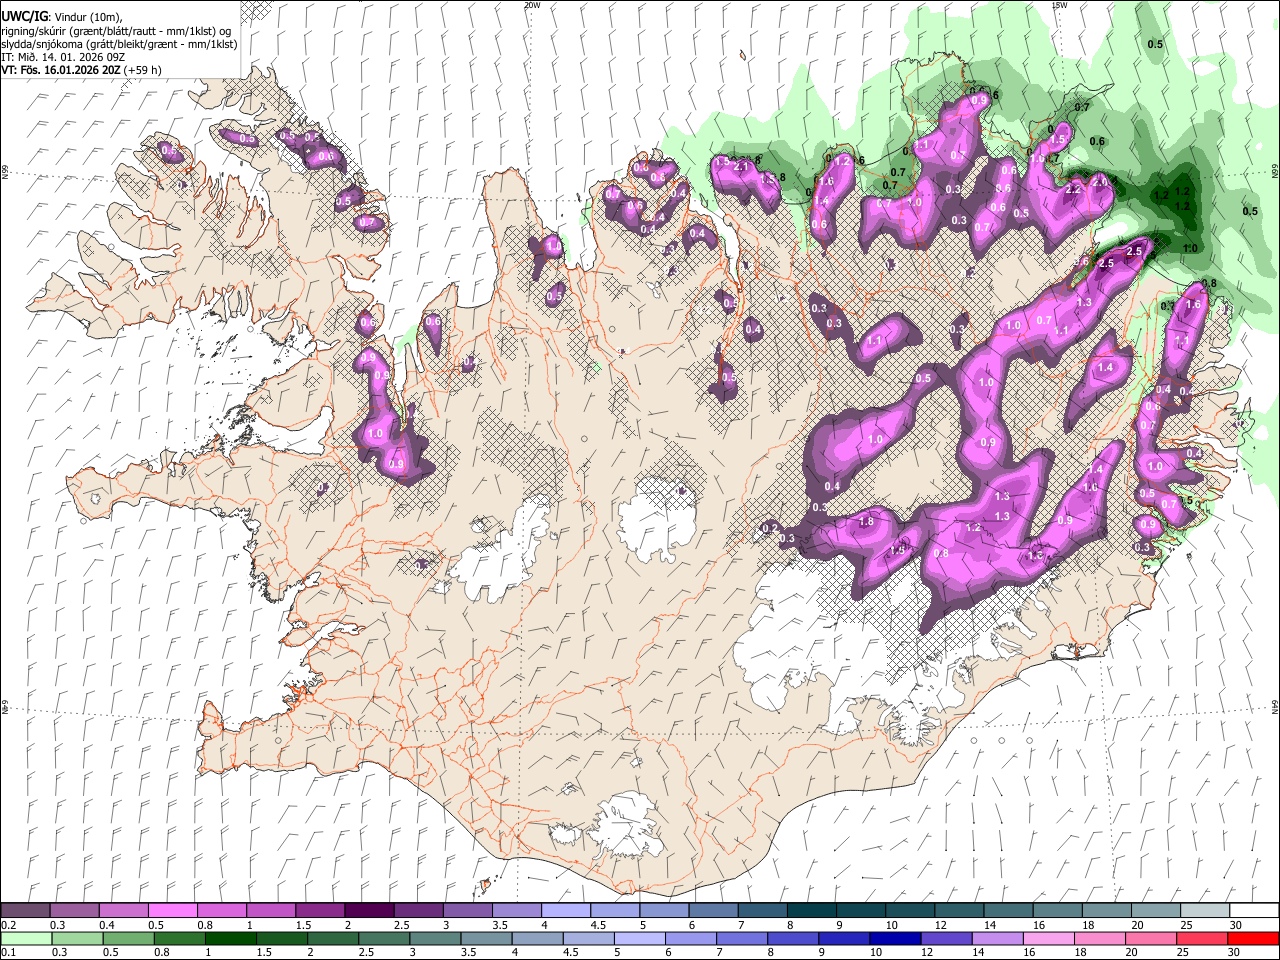The image size is (1280, 960).
Task: Pick the upper legend swatch between 0.4 and 0.5
Action: pyautogui.click(x=123, y=911)
